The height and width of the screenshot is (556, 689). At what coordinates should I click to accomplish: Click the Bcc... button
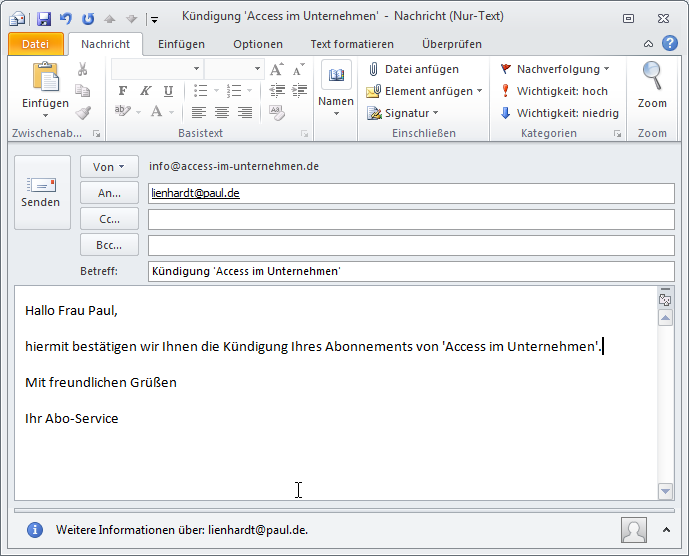pyautogui.click(x=109, y=245)
